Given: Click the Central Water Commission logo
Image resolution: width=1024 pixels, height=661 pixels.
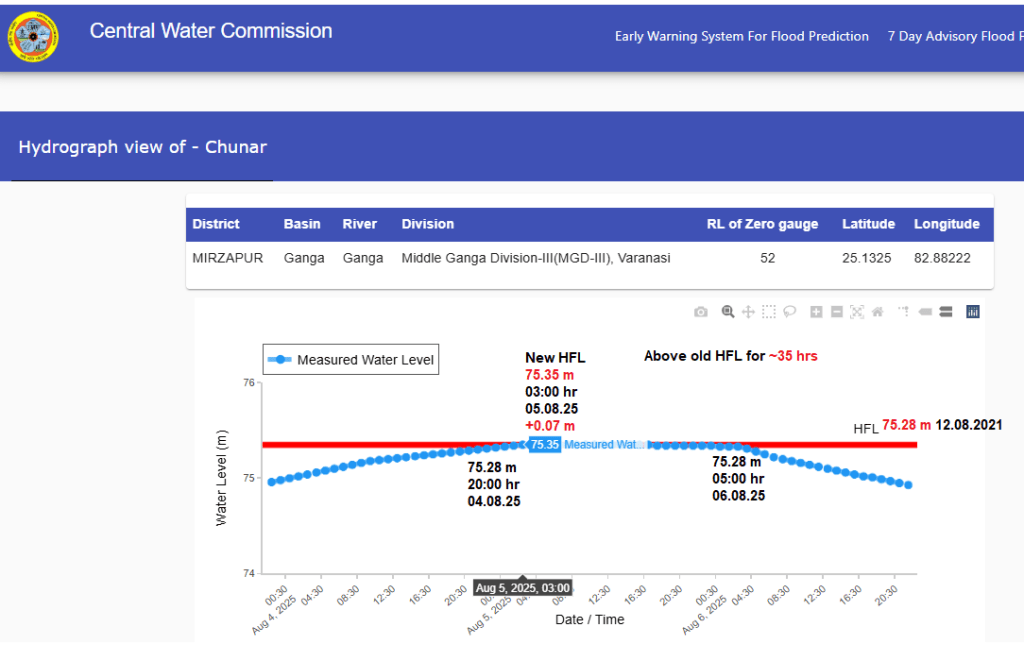Looking at the screenshot, I should (x=32, y=36).
